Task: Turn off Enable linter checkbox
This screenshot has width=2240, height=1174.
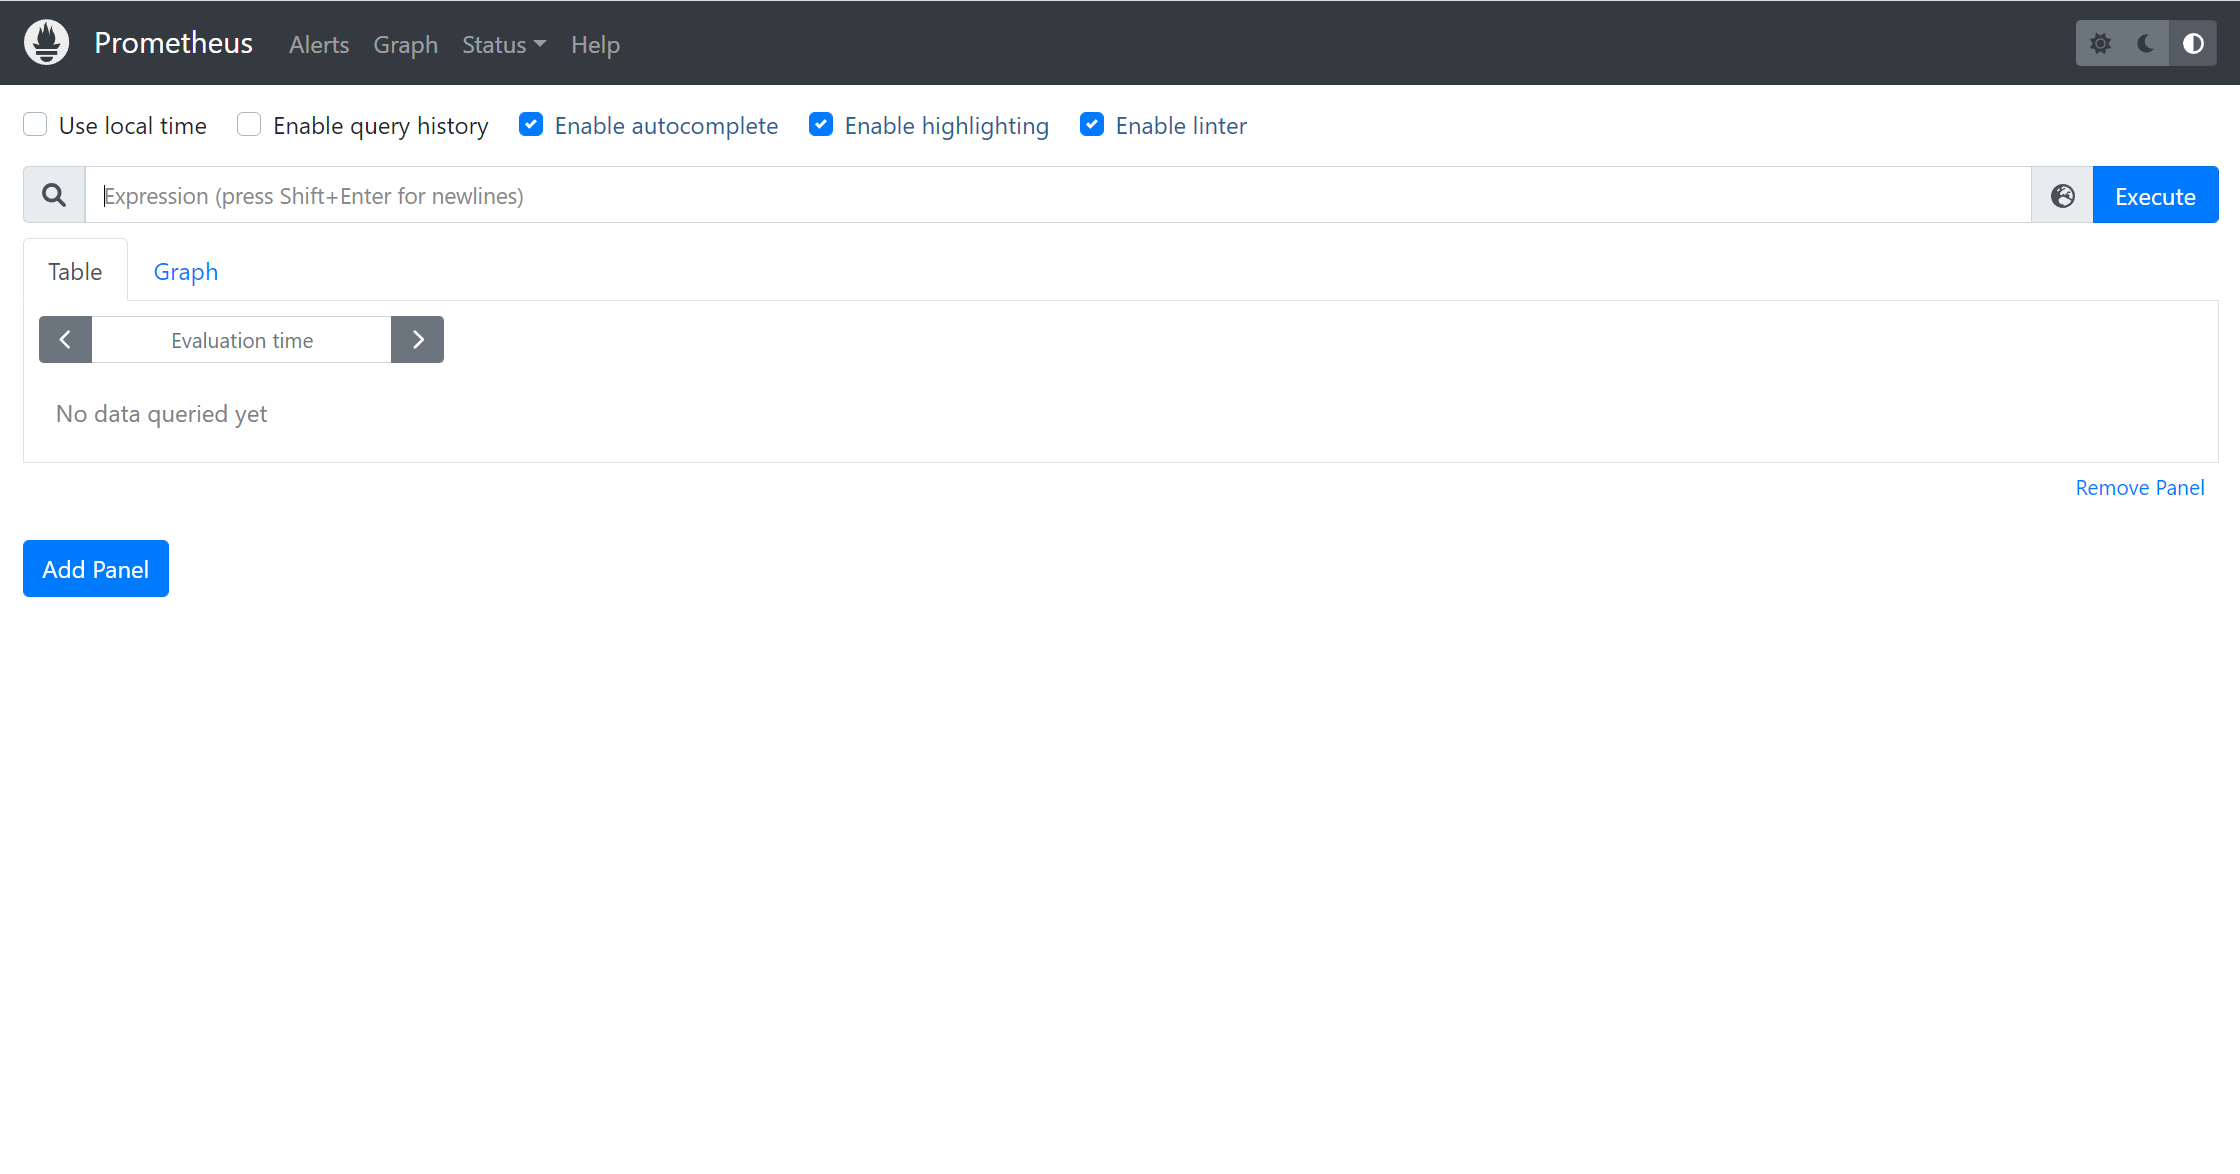Action: (1092, 125)
